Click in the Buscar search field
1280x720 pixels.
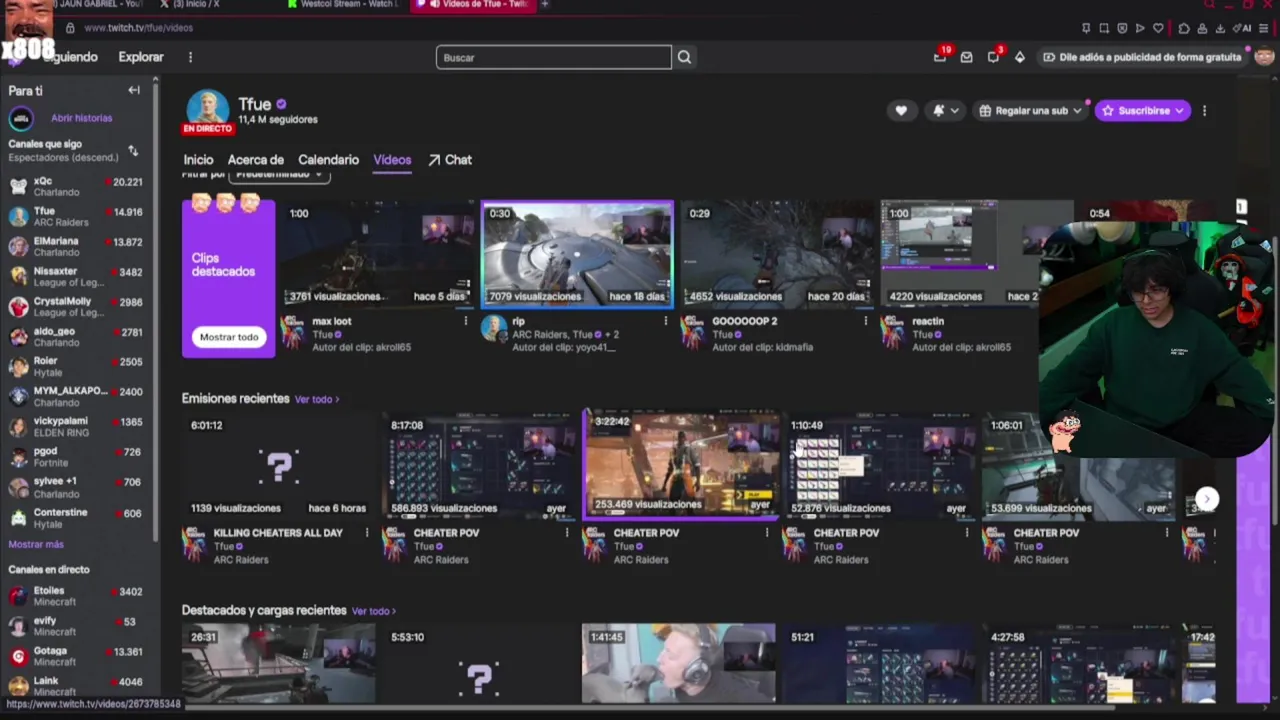coord(553,57)
